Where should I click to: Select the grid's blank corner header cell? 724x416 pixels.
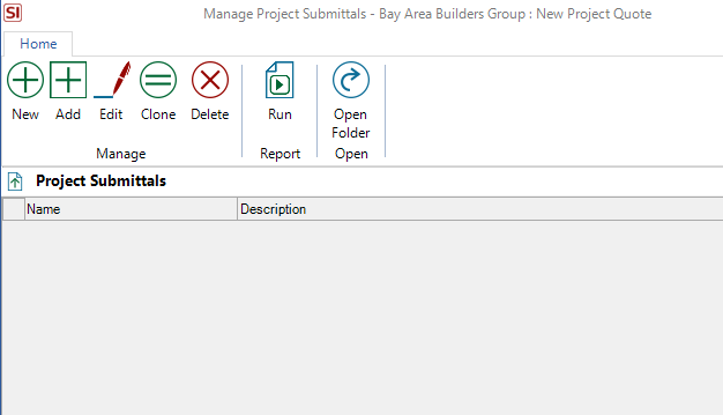click(13, 209)
